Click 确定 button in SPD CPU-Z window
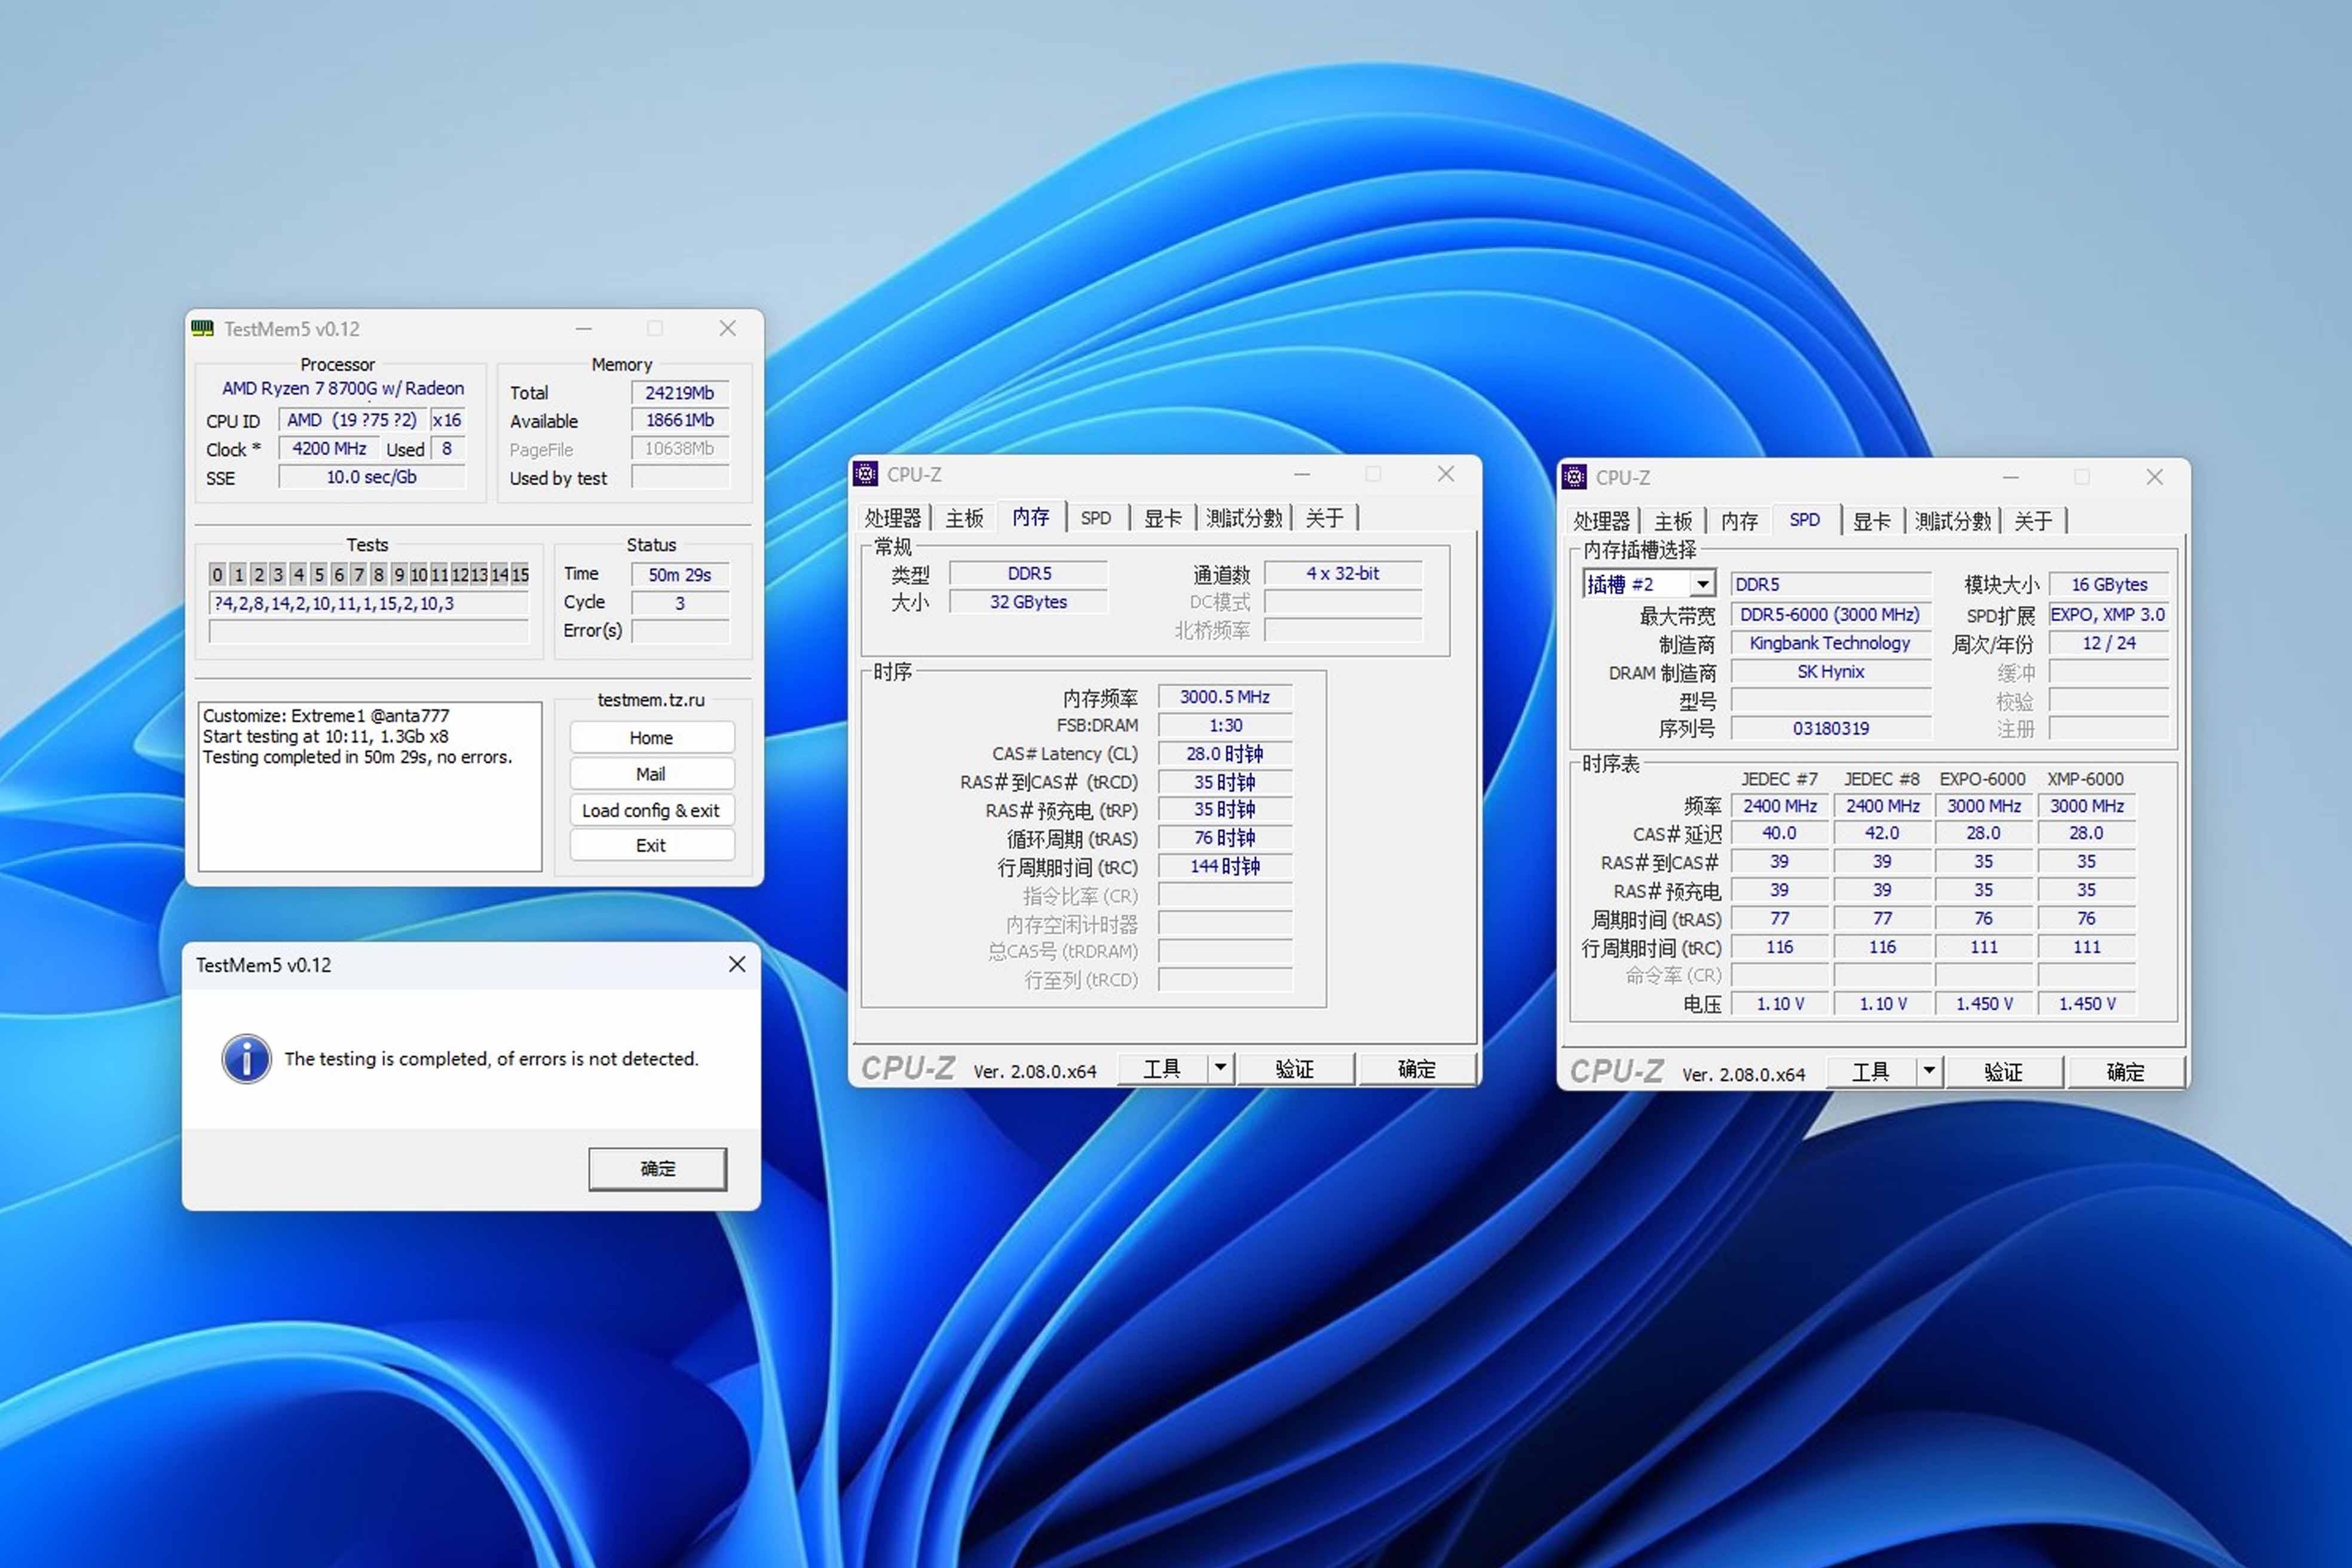The image size is (2352, 1568). coord(2125,1071)
